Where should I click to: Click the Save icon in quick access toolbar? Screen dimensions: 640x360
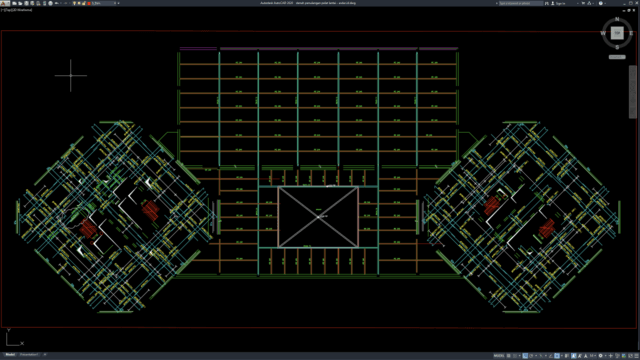[26, 3]
